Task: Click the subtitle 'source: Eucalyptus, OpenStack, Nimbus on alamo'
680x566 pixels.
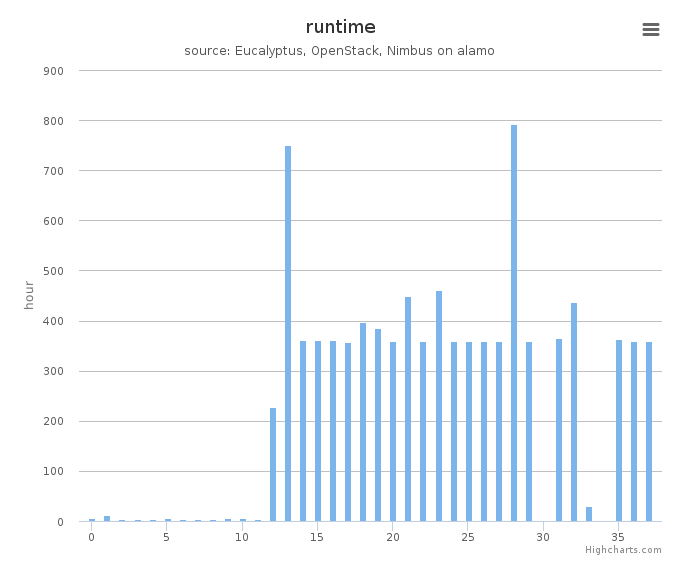Action: pos(339,51)
